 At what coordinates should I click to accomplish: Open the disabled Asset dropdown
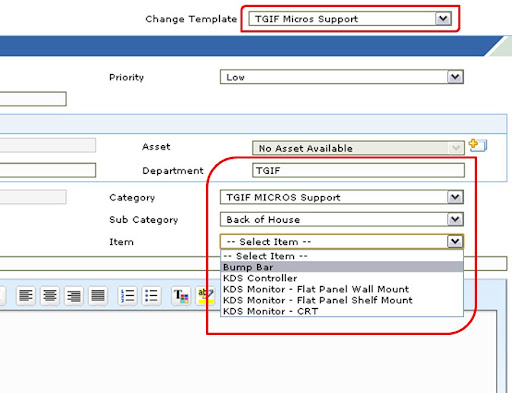(x=358, y=148)
